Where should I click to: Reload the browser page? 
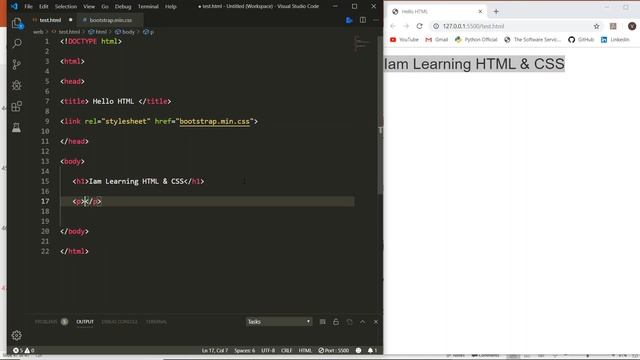point(420,26)
